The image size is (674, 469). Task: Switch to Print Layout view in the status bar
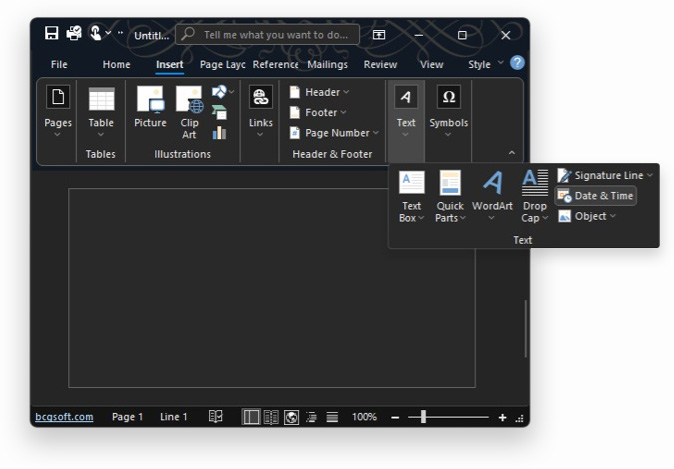tap(251, 417)
